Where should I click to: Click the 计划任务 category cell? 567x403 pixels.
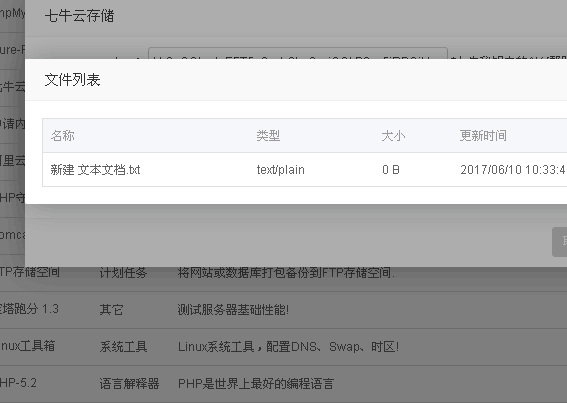coord(123,272)
